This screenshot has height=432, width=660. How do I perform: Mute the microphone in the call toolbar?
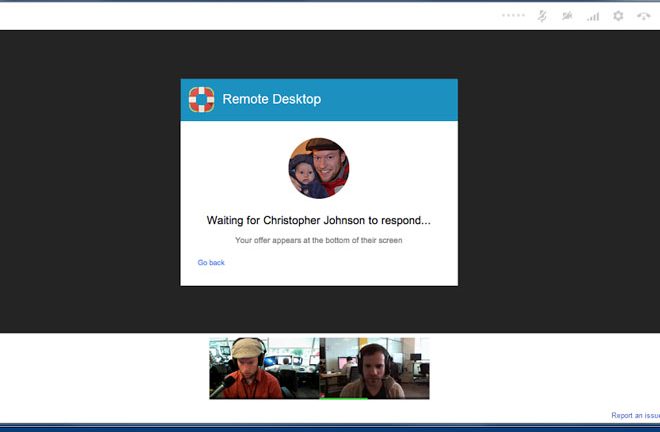[542, 16]
